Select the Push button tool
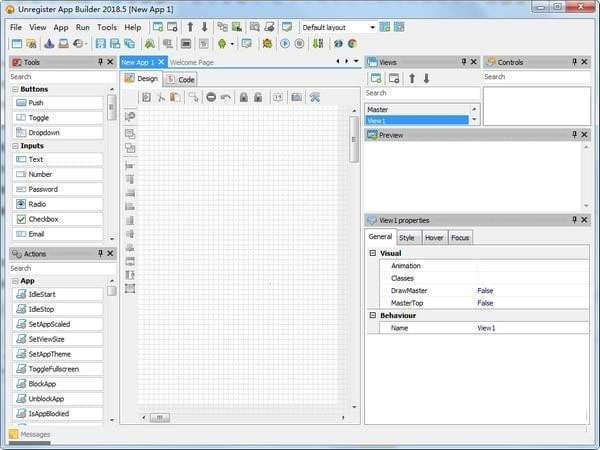 58,103
